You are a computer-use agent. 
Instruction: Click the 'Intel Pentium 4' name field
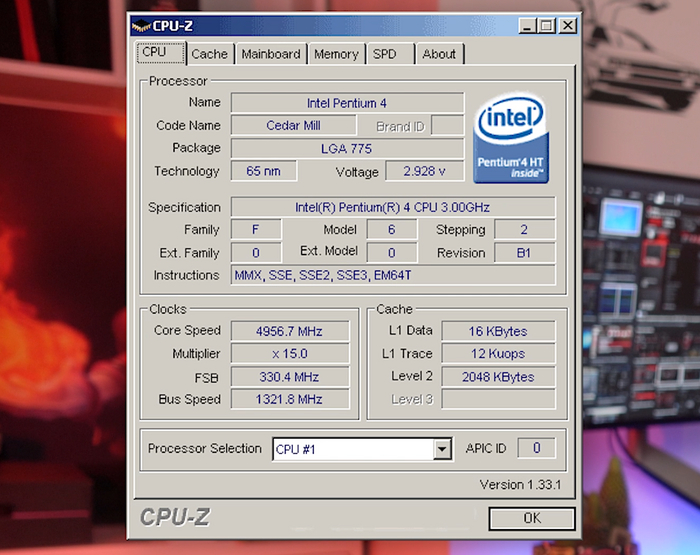[x=347, y=103]
